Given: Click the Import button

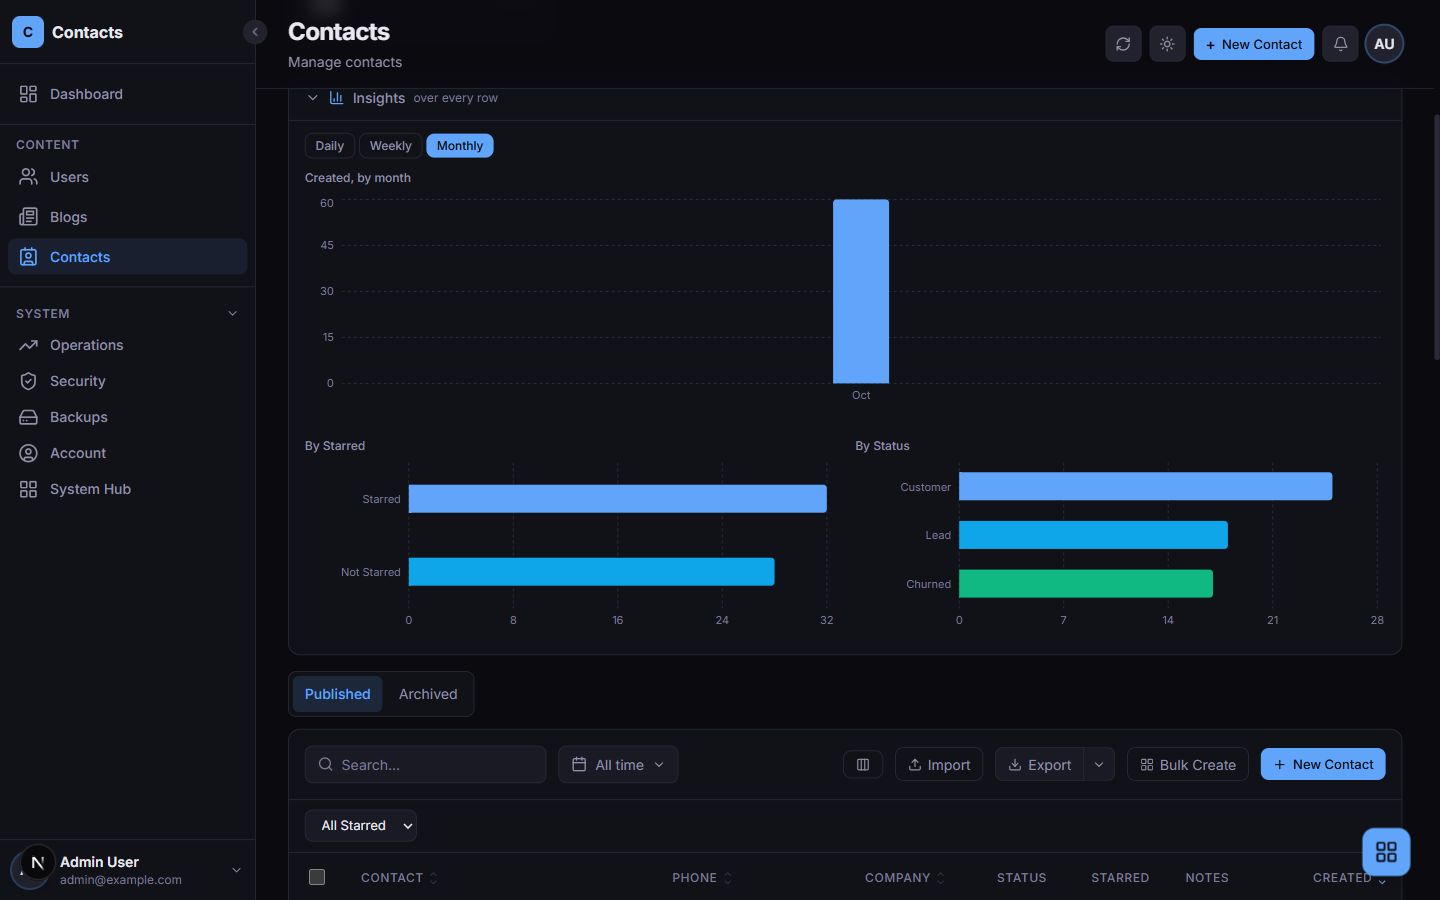Looking at the screenshot, I should click(939, 765).
